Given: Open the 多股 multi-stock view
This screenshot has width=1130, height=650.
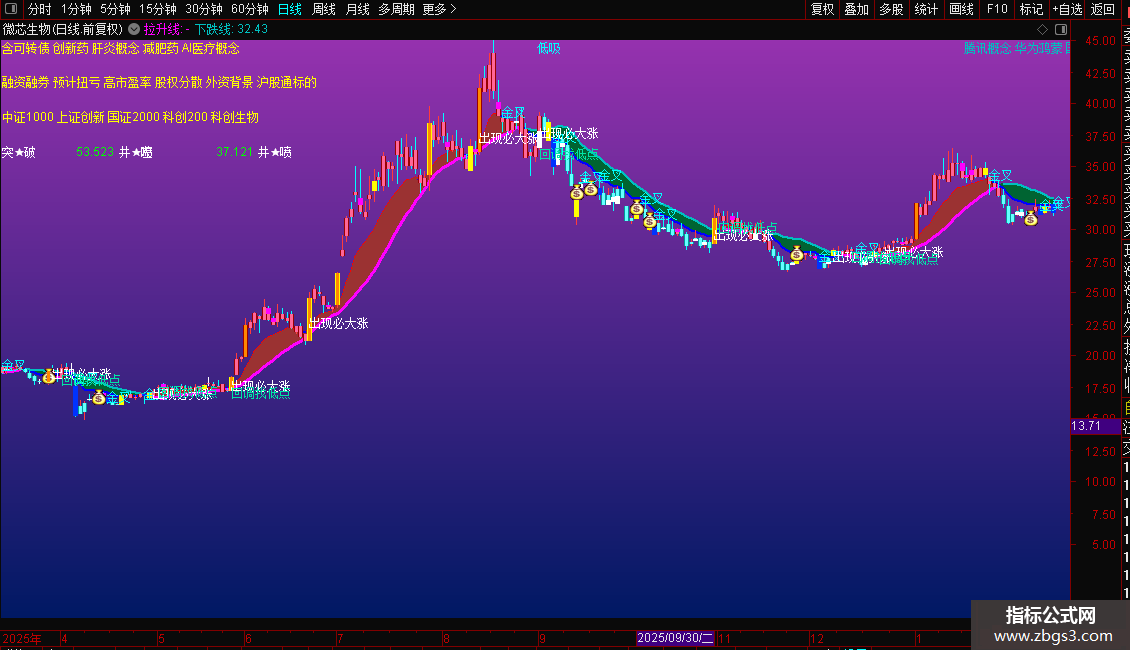Looking at the screenshot, I should click(x=891, y=9).
